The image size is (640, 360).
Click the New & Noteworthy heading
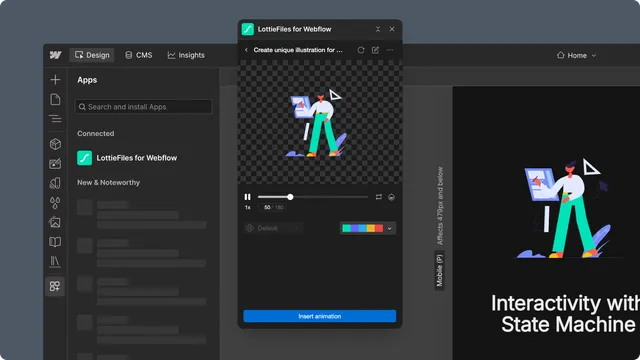pyautogui.click(x=109, y=182)
